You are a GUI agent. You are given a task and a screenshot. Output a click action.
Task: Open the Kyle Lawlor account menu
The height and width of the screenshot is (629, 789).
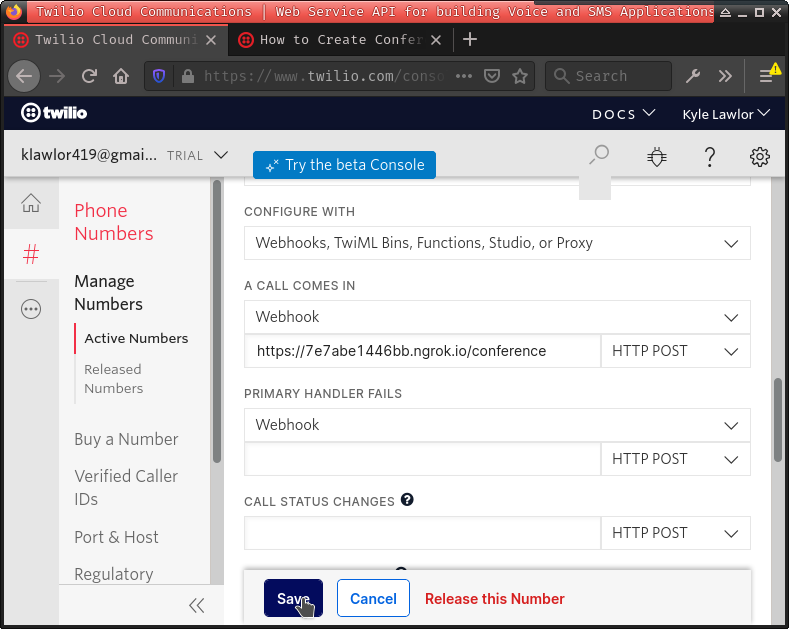click(726, 114)
